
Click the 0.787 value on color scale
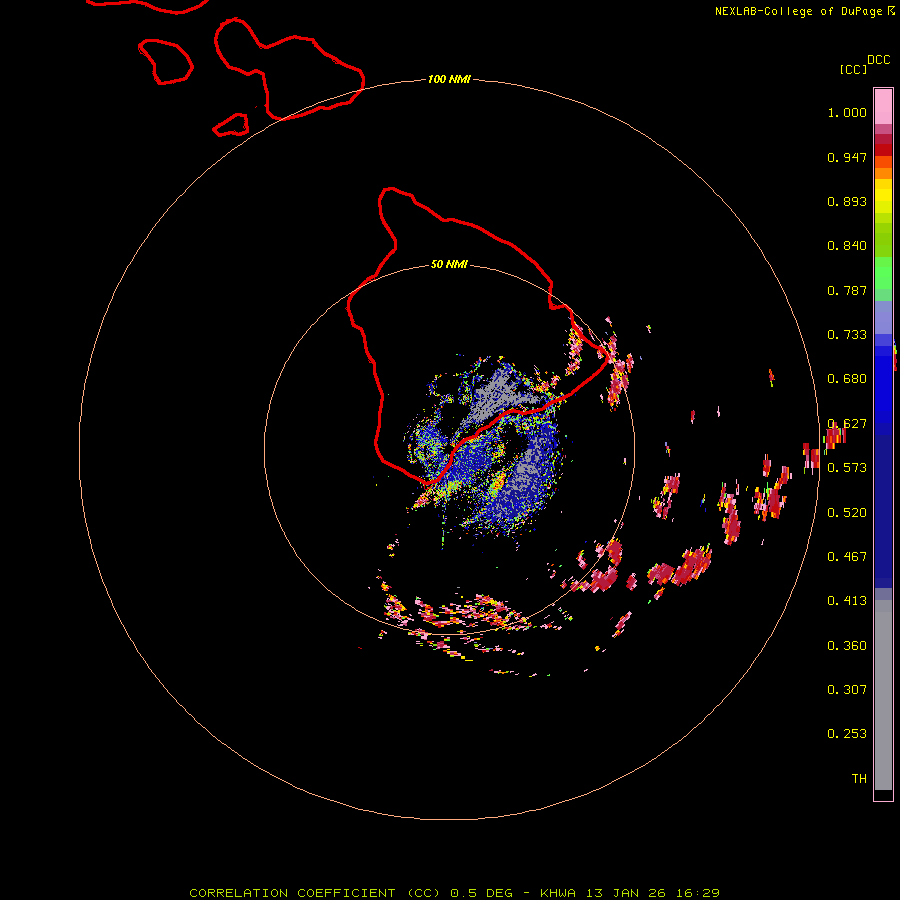pos(847,290)
